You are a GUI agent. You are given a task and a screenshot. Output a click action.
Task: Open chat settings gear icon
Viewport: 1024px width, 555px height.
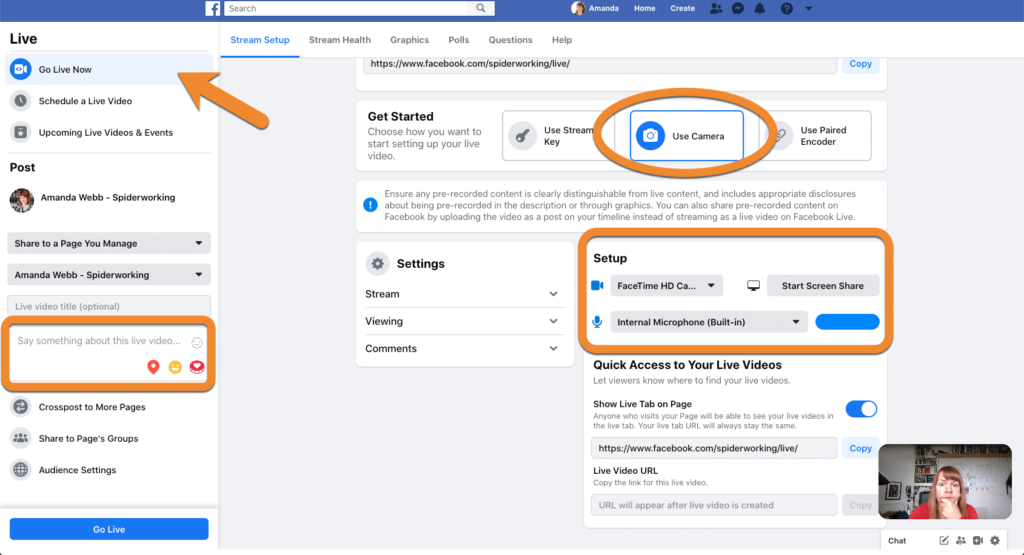point(995,540)
